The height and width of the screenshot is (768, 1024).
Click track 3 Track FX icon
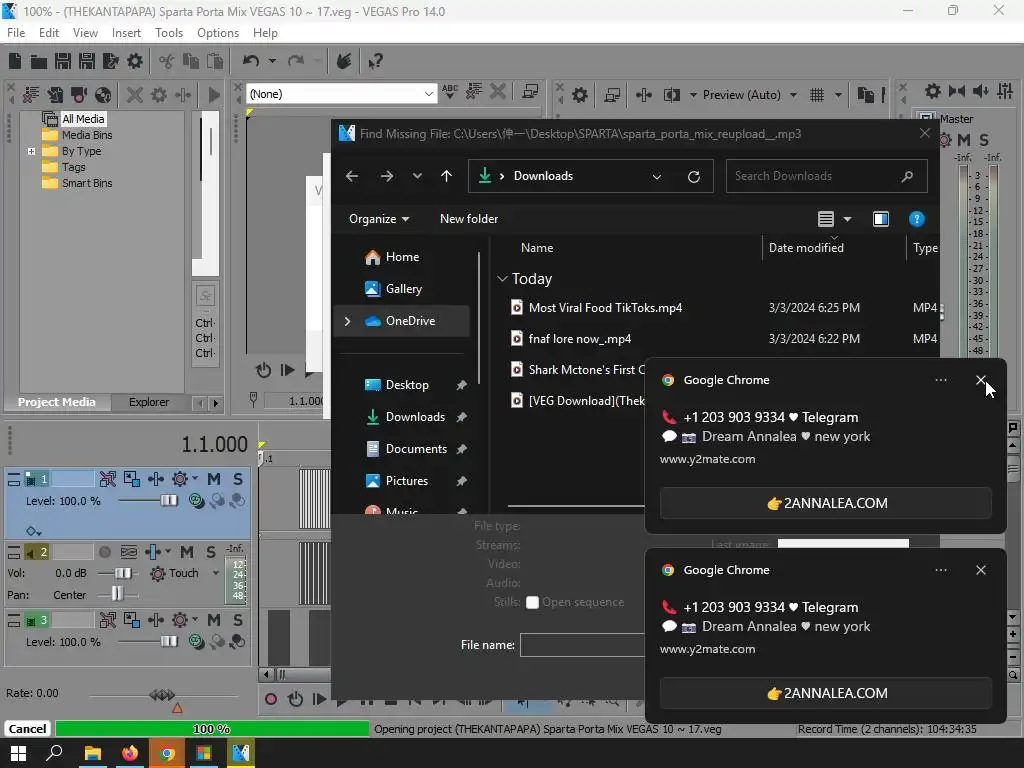(x=180, y=620)
